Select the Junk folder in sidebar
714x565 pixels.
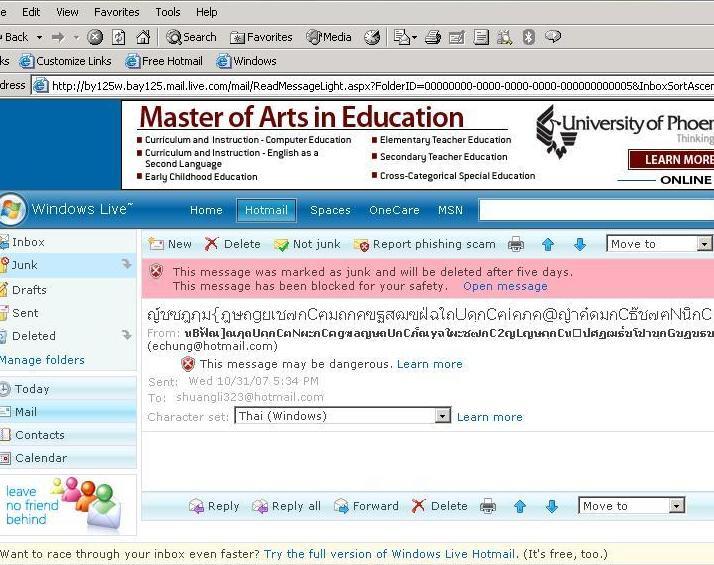pos(25,265)
